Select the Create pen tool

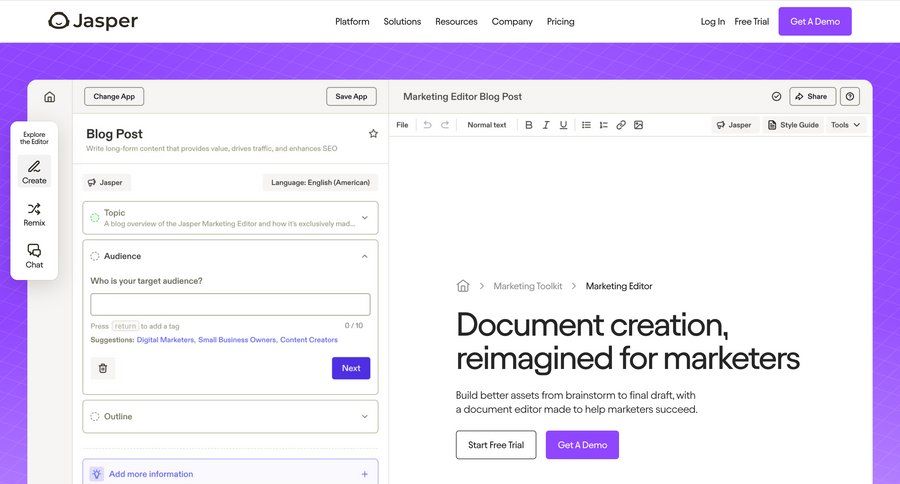(x=34, y=171)
